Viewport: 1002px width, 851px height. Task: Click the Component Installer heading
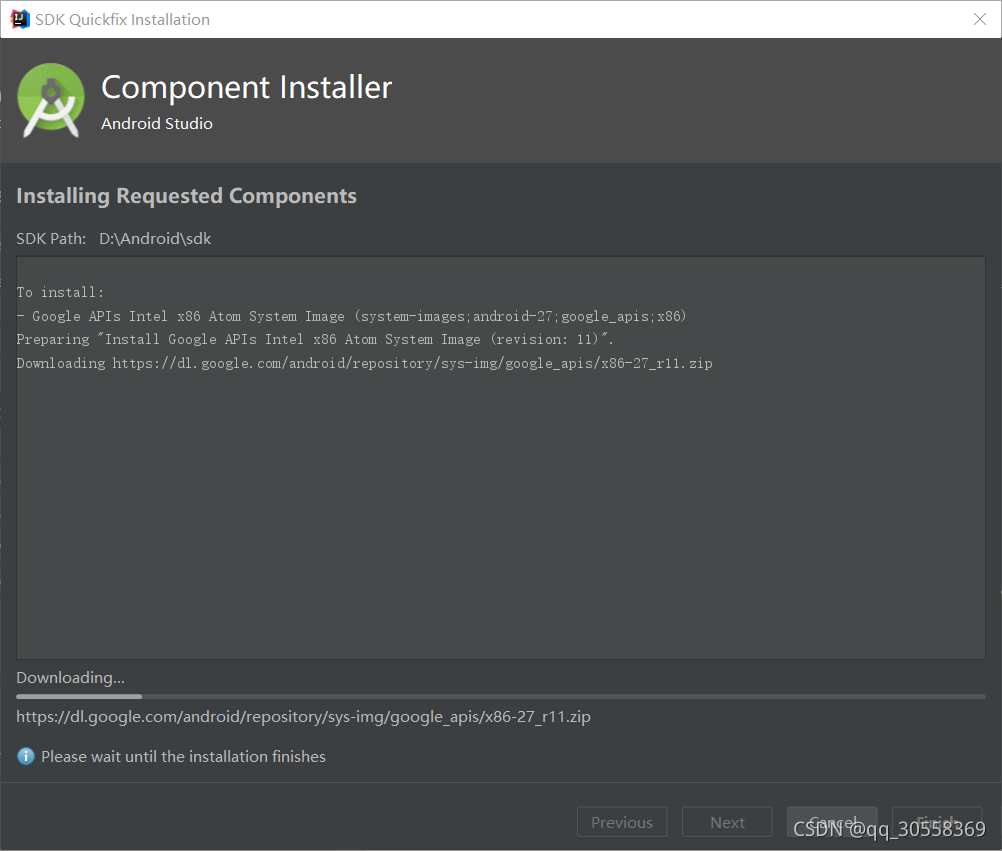[247, 87]
